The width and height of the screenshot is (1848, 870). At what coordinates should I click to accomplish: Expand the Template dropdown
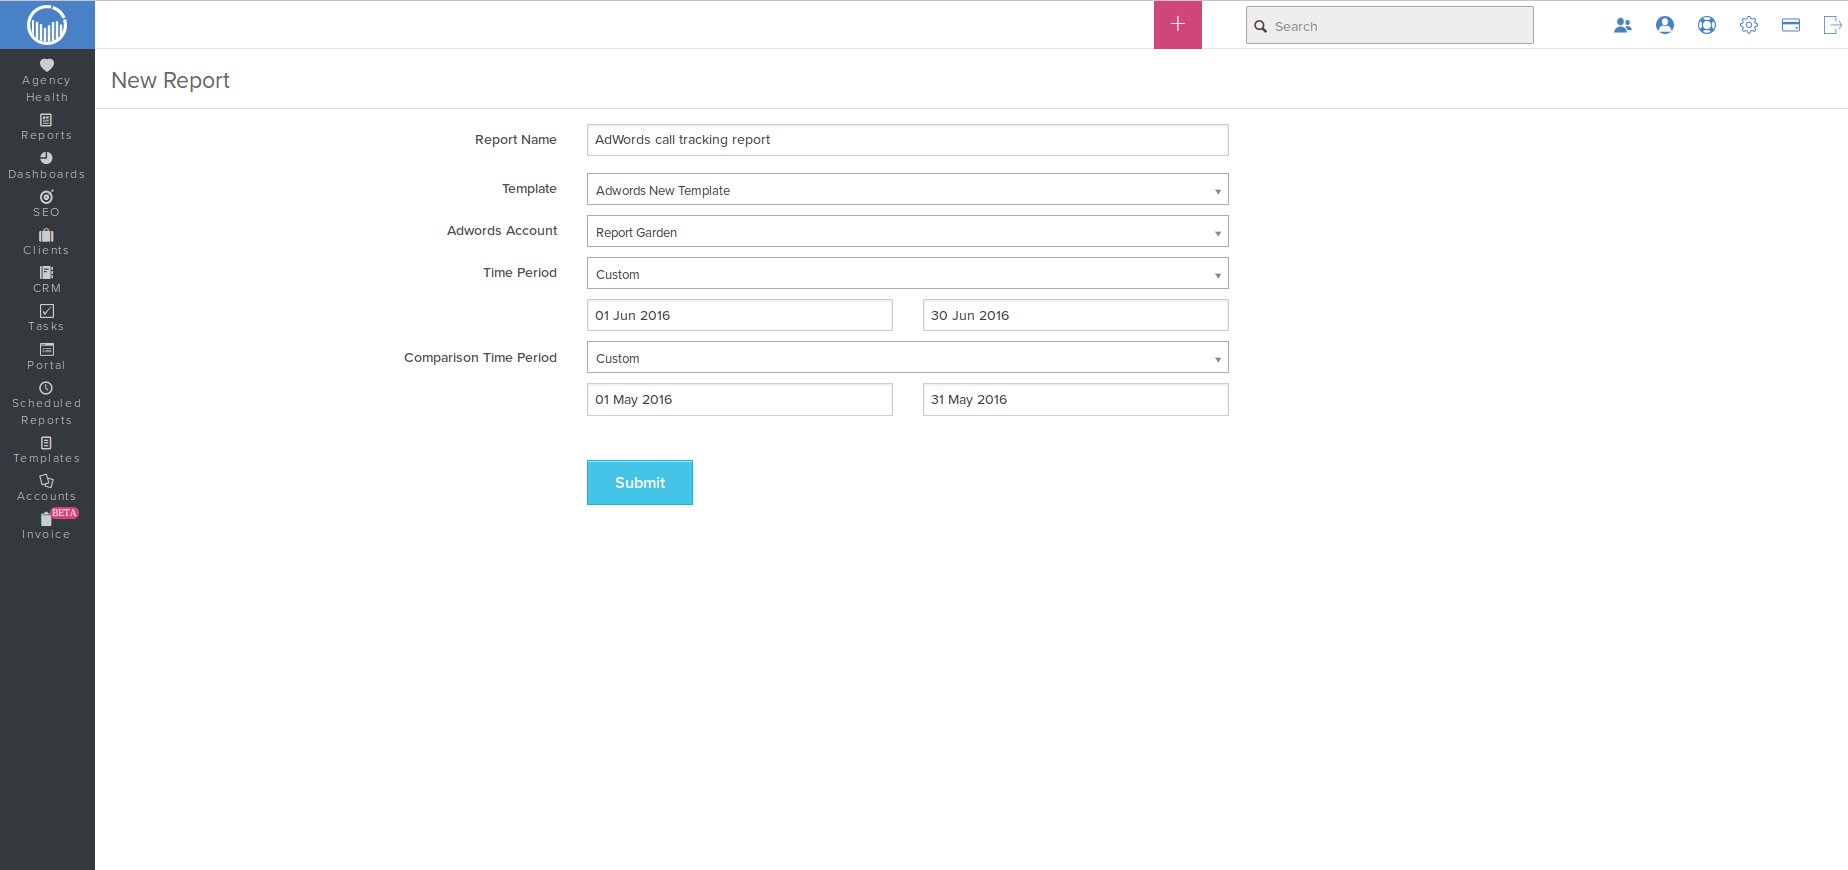[907, 190]
